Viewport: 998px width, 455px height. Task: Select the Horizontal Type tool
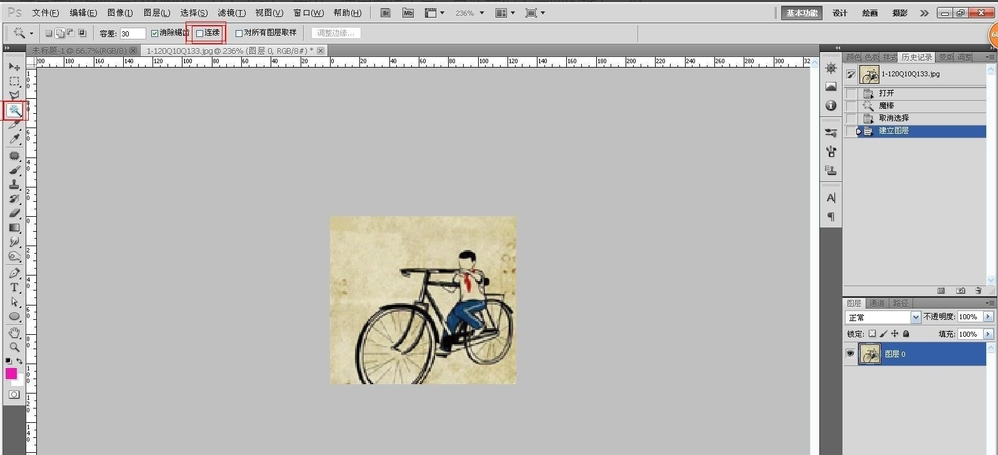(14, 288)
